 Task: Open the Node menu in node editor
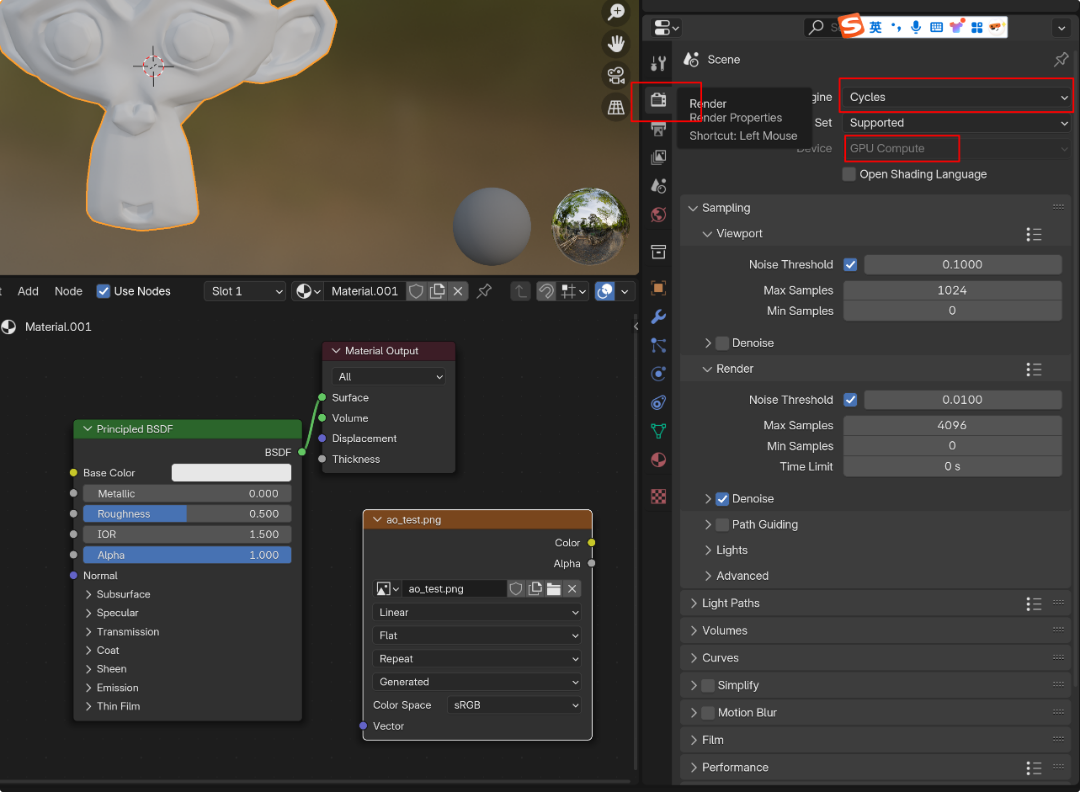click(x=68, y=291)
